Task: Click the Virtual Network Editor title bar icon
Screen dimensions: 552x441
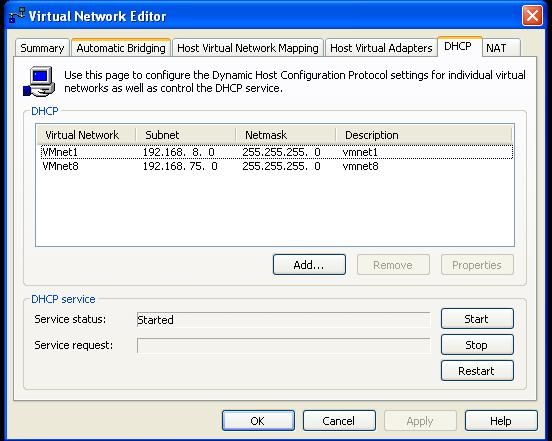Action: click(17, 15)
